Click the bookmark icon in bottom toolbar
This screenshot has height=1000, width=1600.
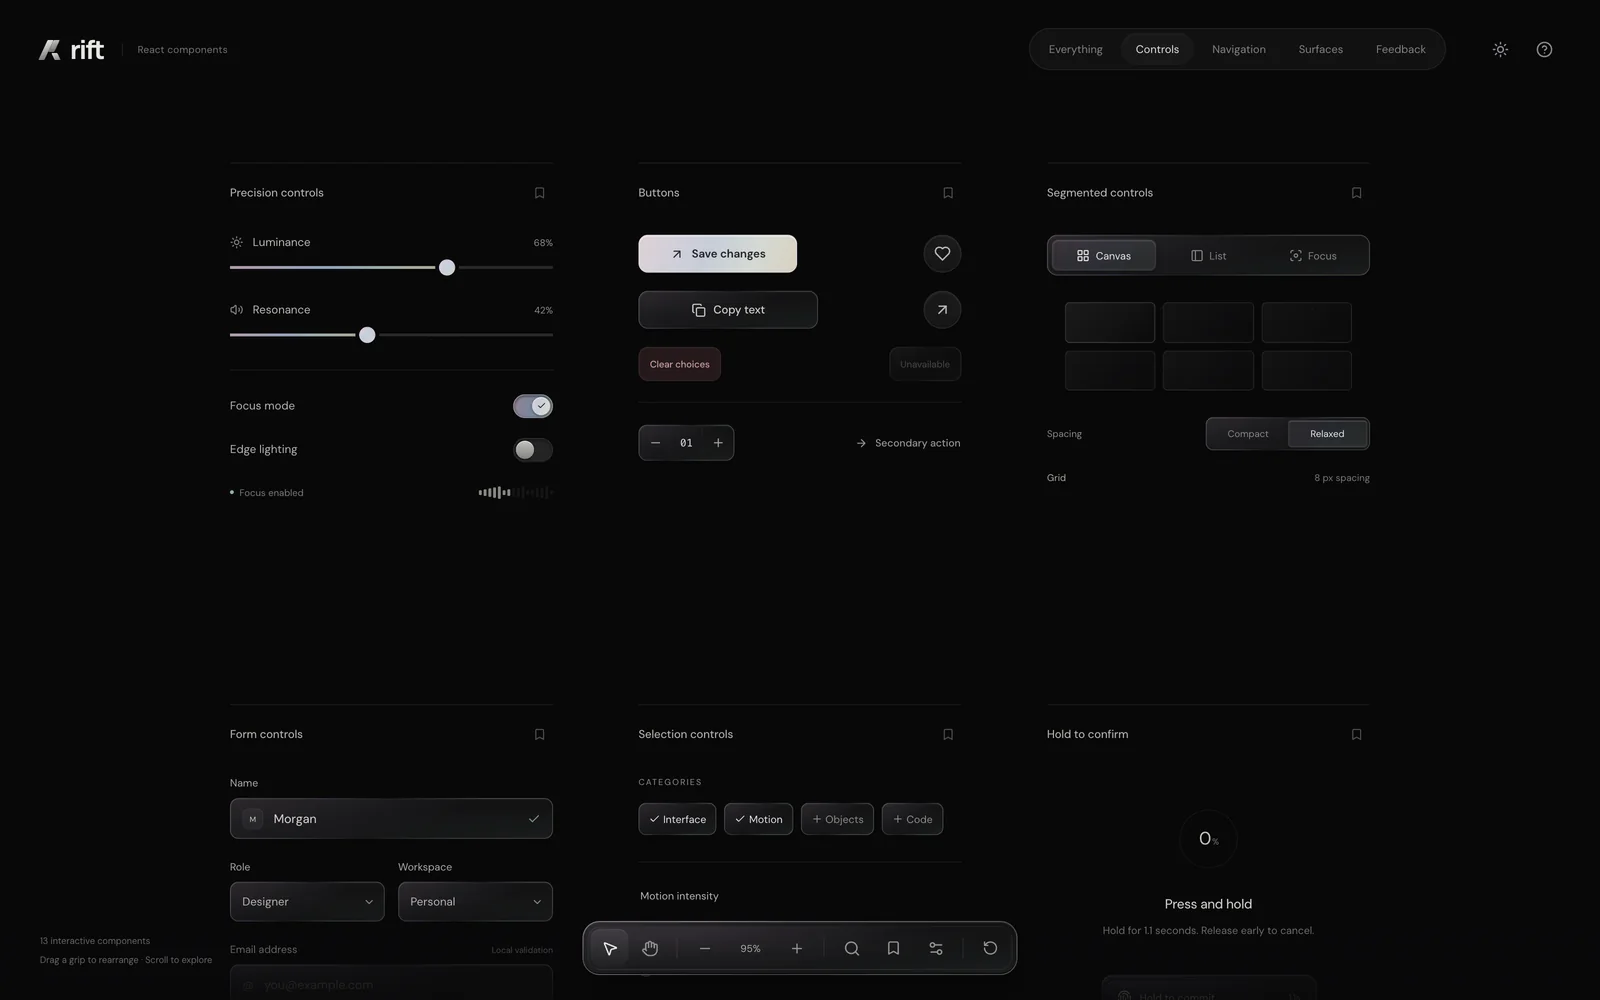point(893,948)
